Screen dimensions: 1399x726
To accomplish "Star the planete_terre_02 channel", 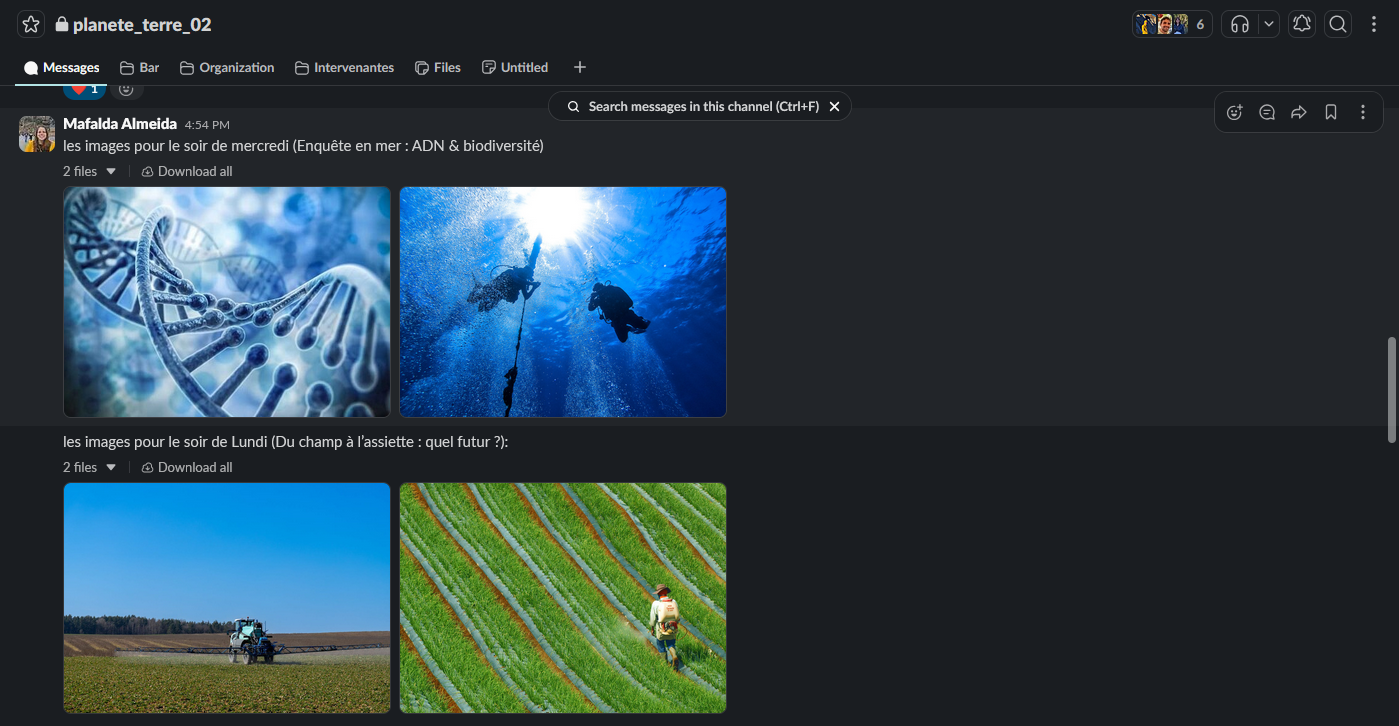I will [x=31, y=25].
